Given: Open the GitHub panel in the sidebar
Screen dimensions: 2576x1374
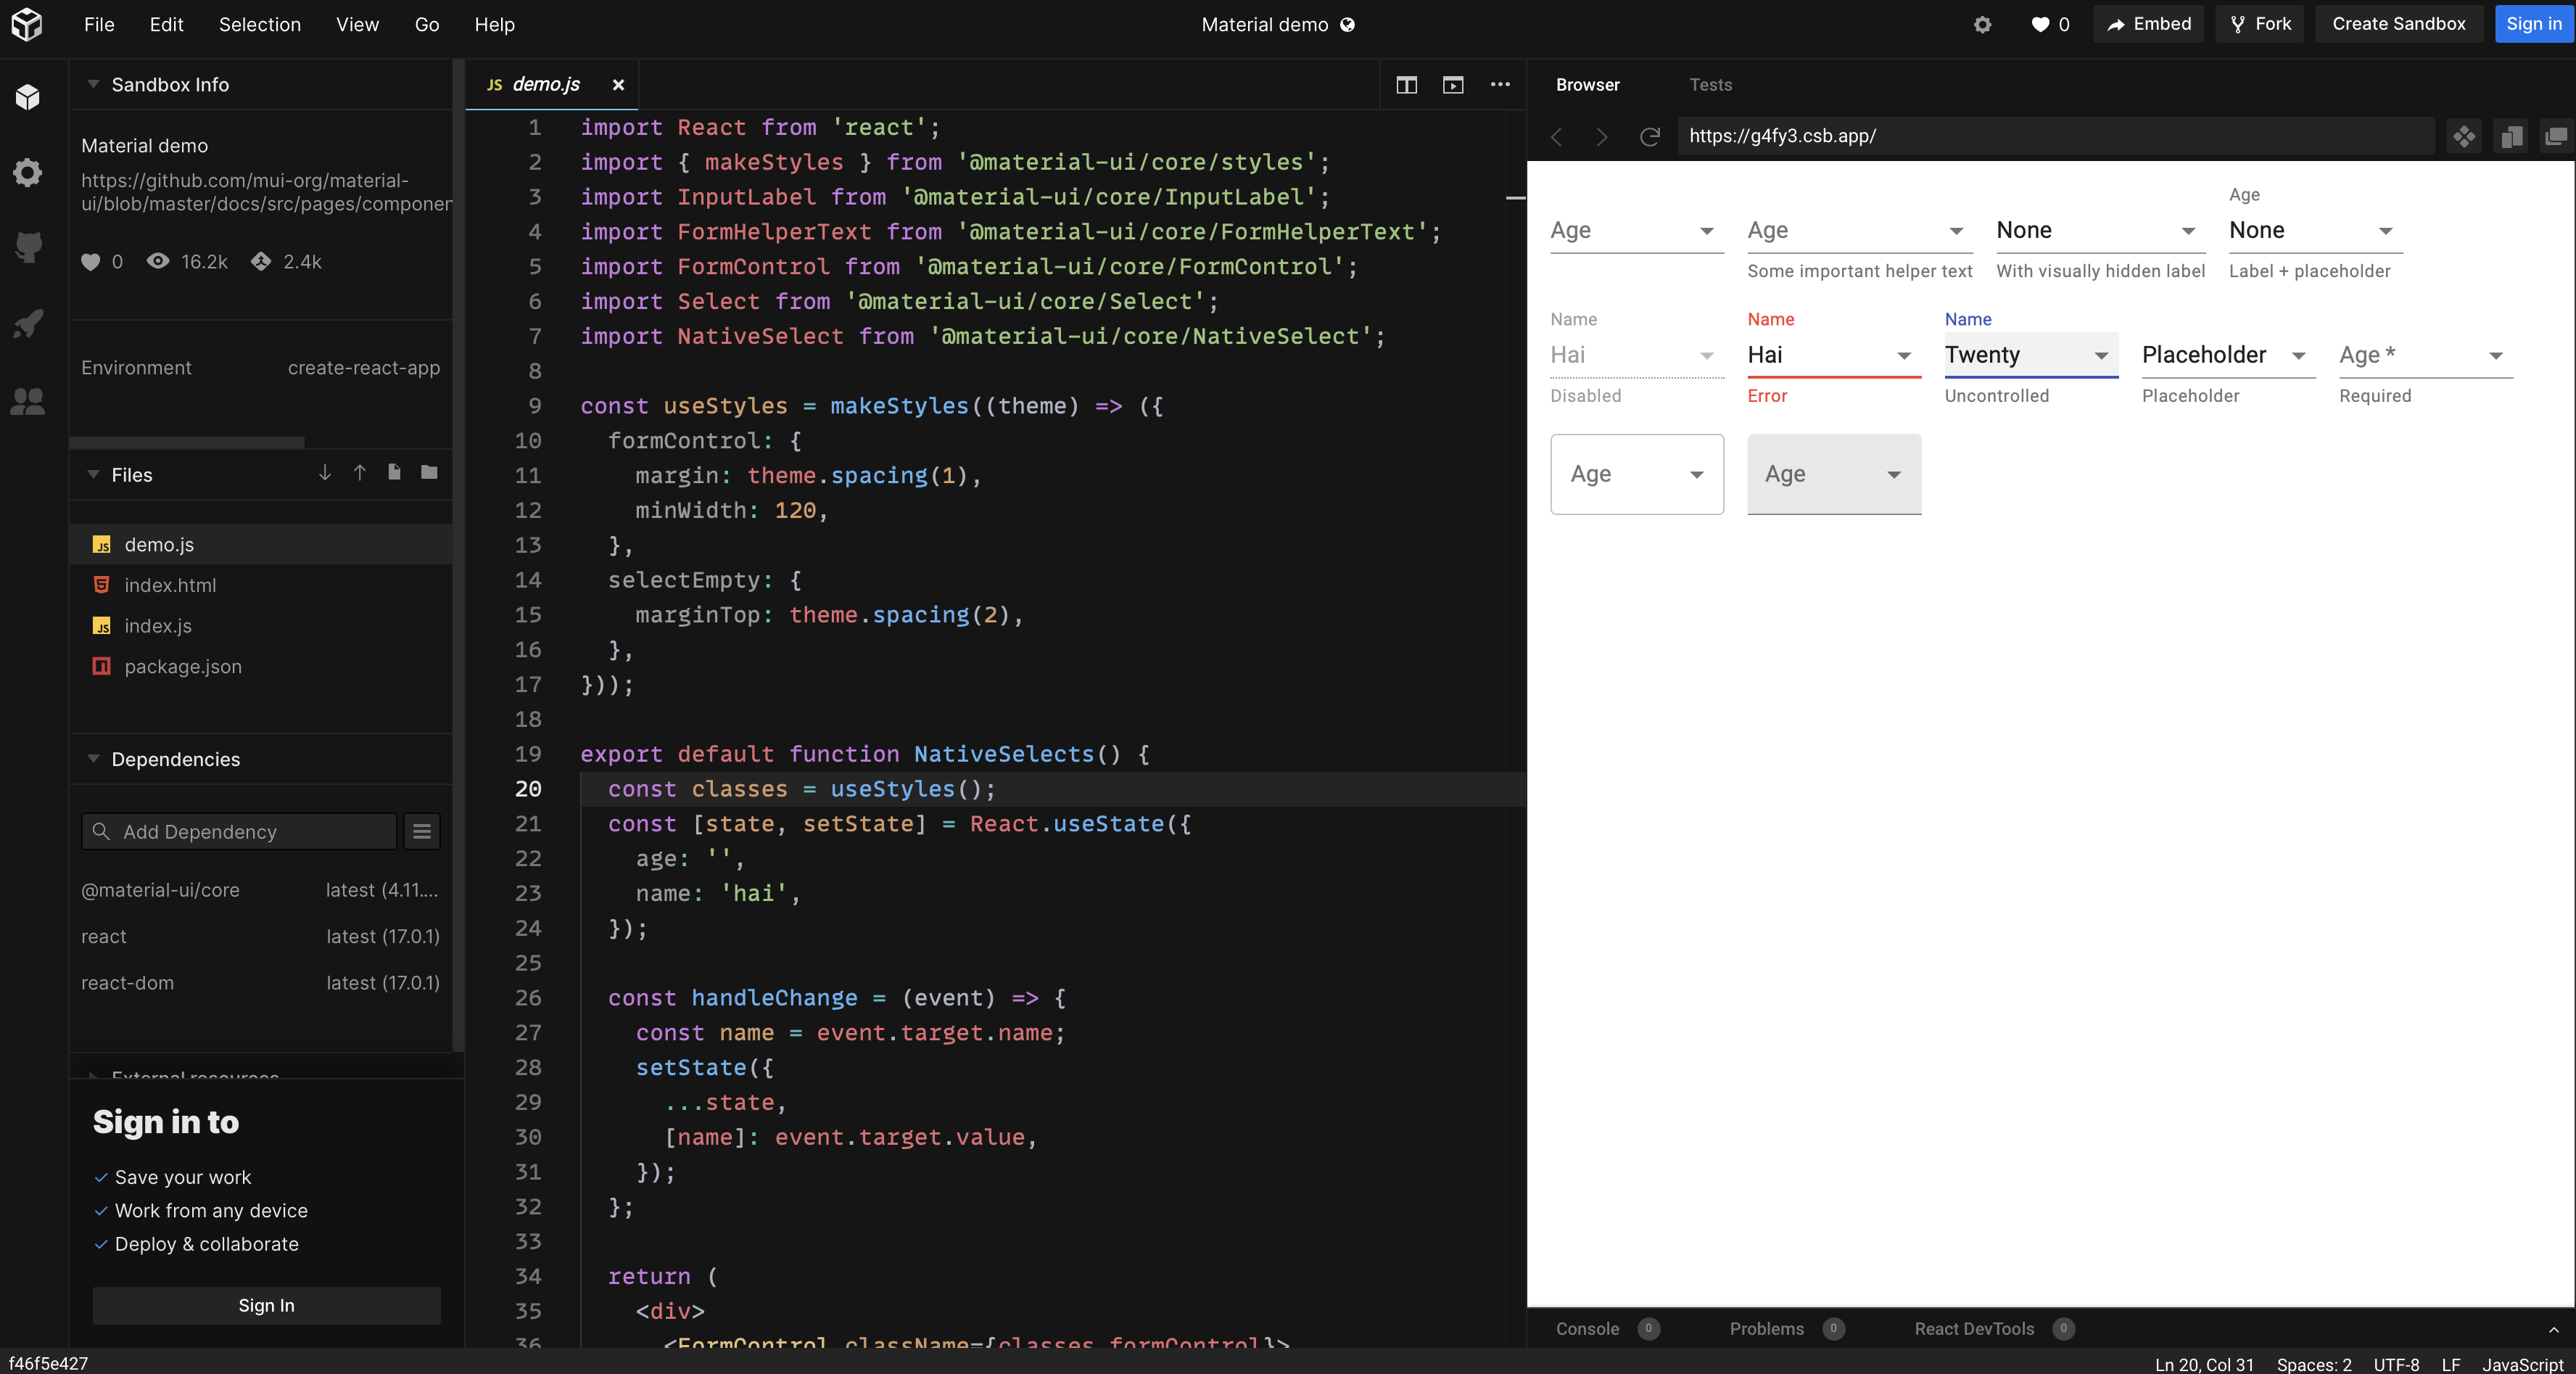Looking at the screenshot, I should point(28,247).
